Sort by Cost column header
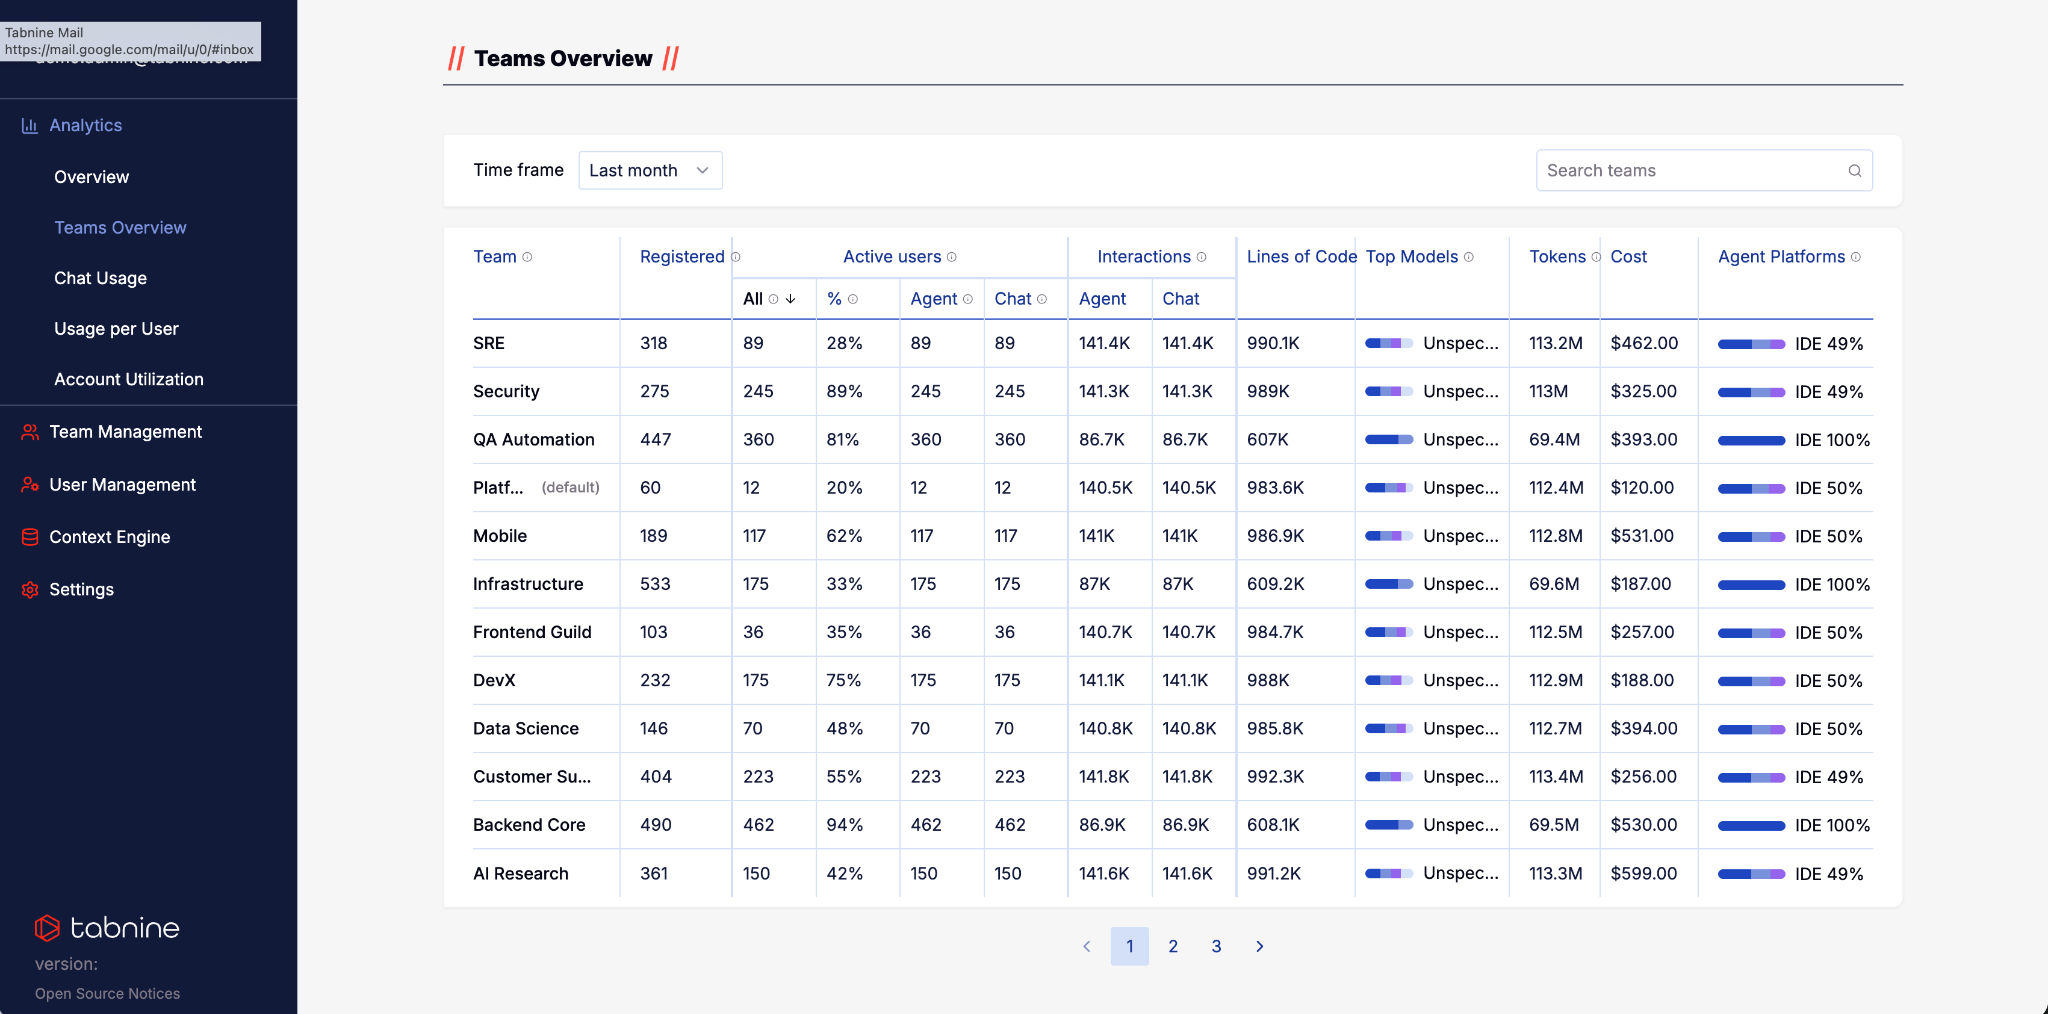The height and width of the screenshot is (1014, 2048). [1629, 257]
